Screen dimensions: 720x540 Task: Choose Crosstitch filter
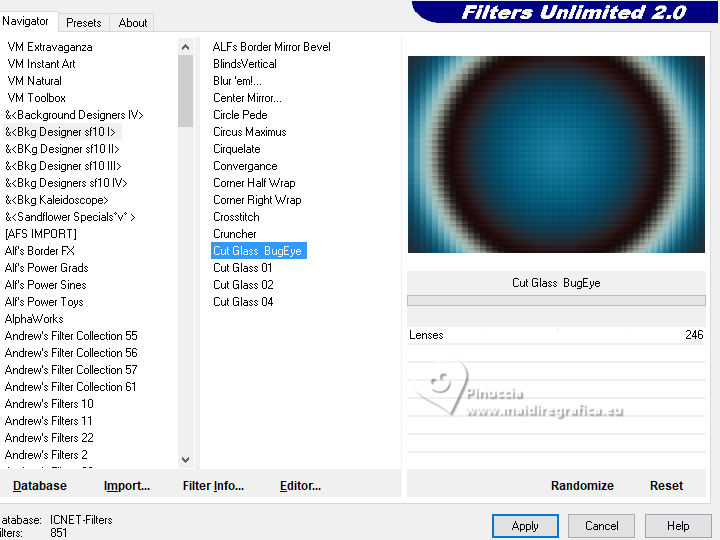236,217
